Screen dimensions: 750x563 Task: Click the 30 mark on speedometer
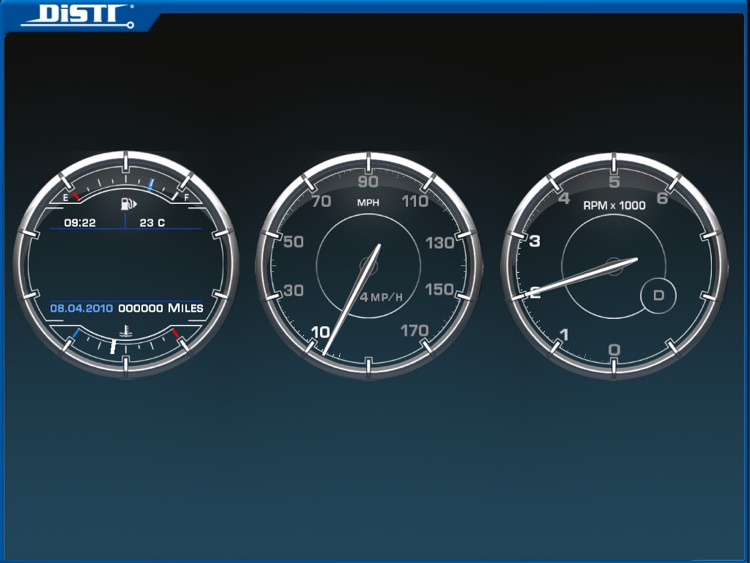coord(293,290)
